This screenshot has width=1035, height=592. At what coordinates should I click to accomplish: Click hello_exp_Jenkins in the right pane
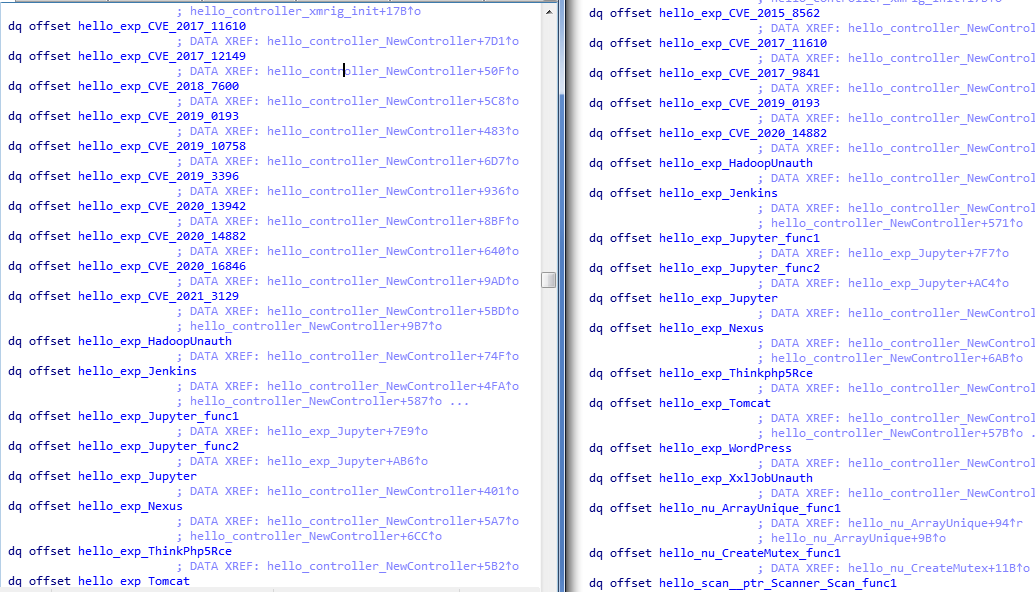point(718,193)
